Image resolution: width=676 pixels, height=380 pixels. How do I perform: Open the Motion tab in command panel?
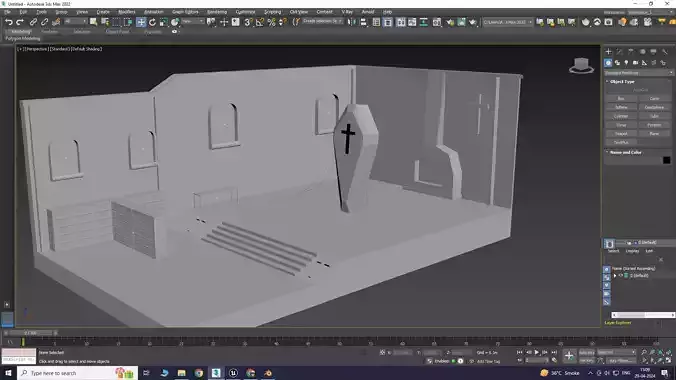pos(642,52)
